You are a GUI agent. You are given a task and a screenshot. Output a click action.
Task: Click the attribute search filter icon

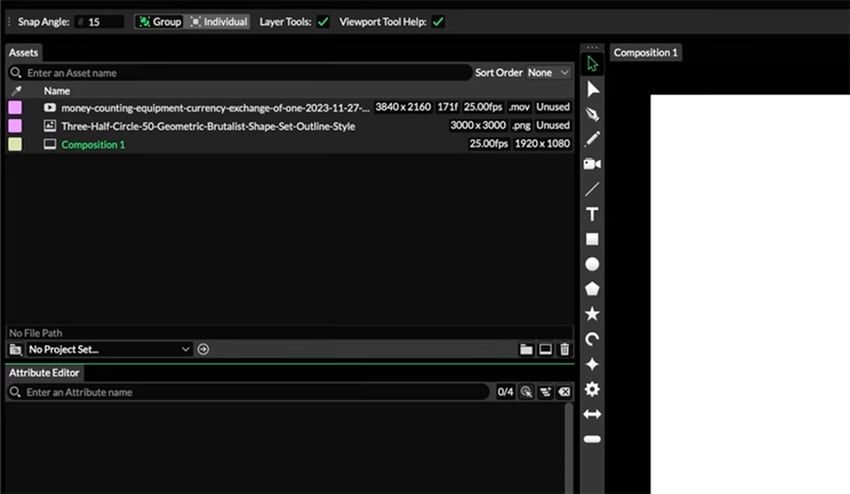(x=526, y=392)
